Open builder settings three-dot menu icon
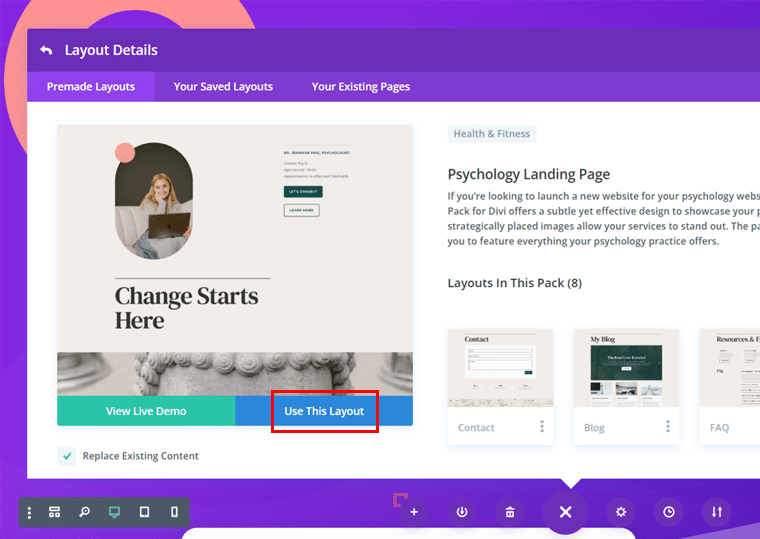 pyautogui.click(x=30, y=512)
